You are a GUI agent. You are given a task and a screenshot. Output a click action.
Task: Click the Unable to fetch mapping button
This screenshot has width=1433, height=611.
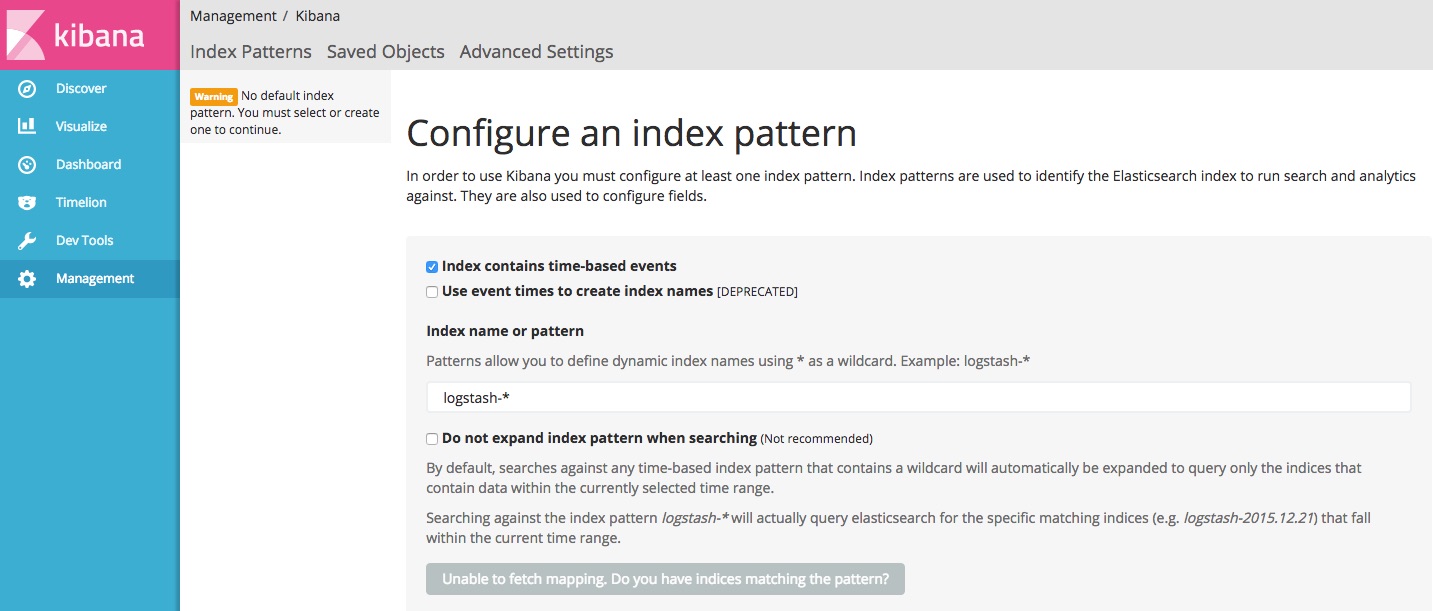[665, 579]
